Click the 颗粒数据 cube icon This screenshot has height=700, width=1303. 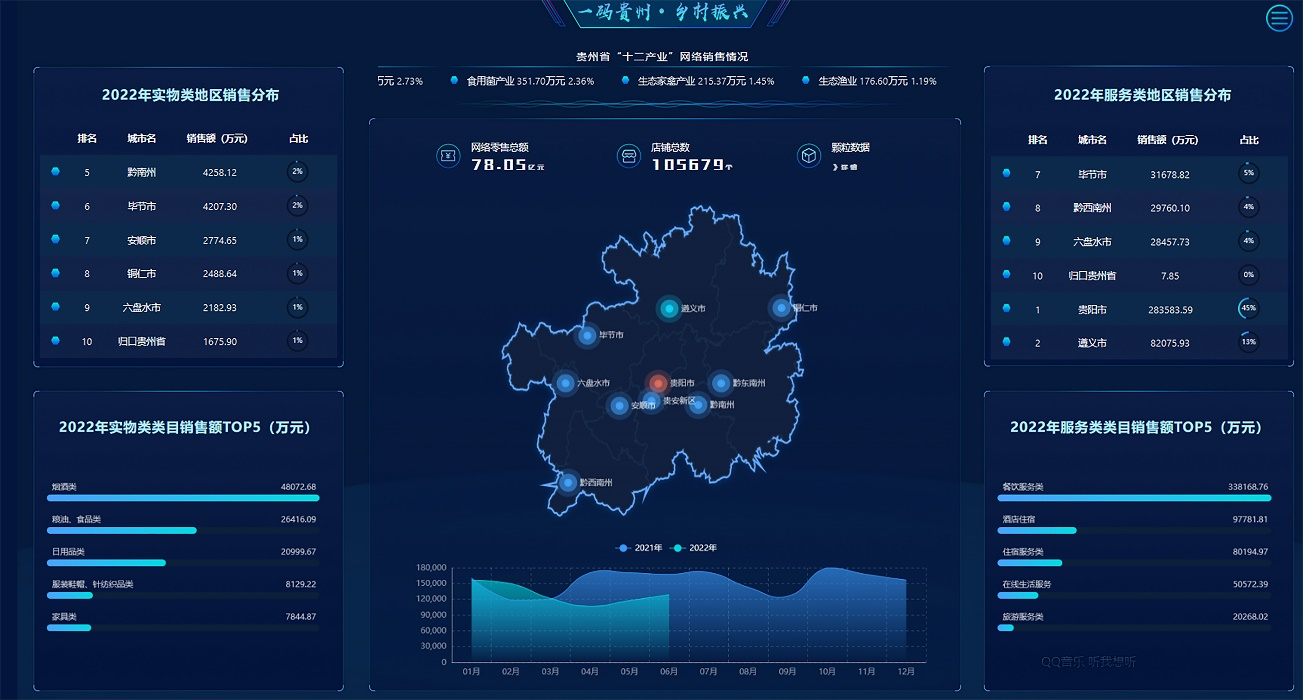808,155
